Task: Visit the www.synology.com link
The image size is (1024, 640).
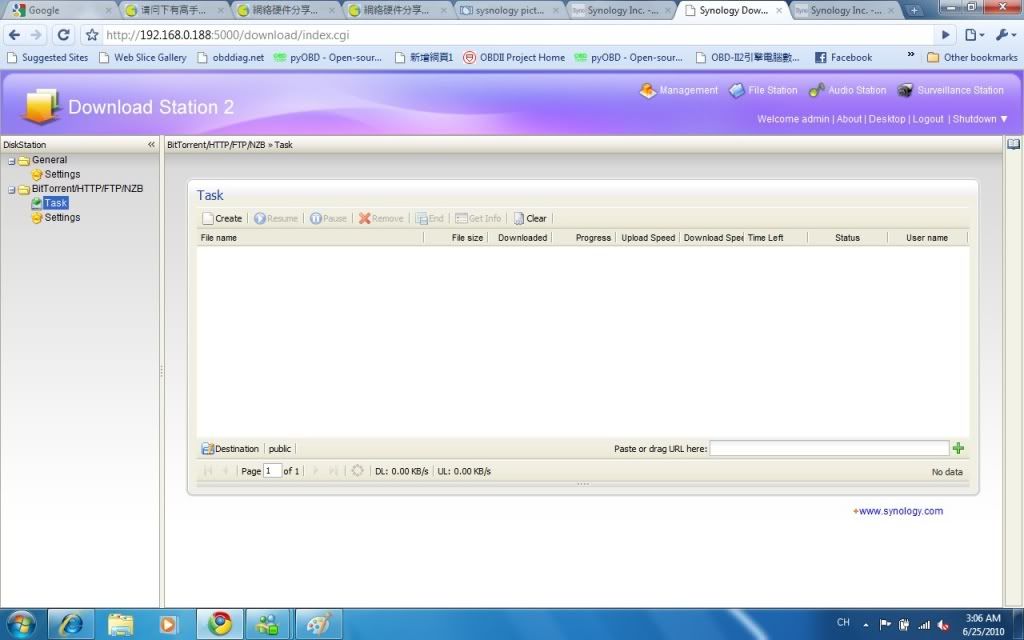Action: 899,511
